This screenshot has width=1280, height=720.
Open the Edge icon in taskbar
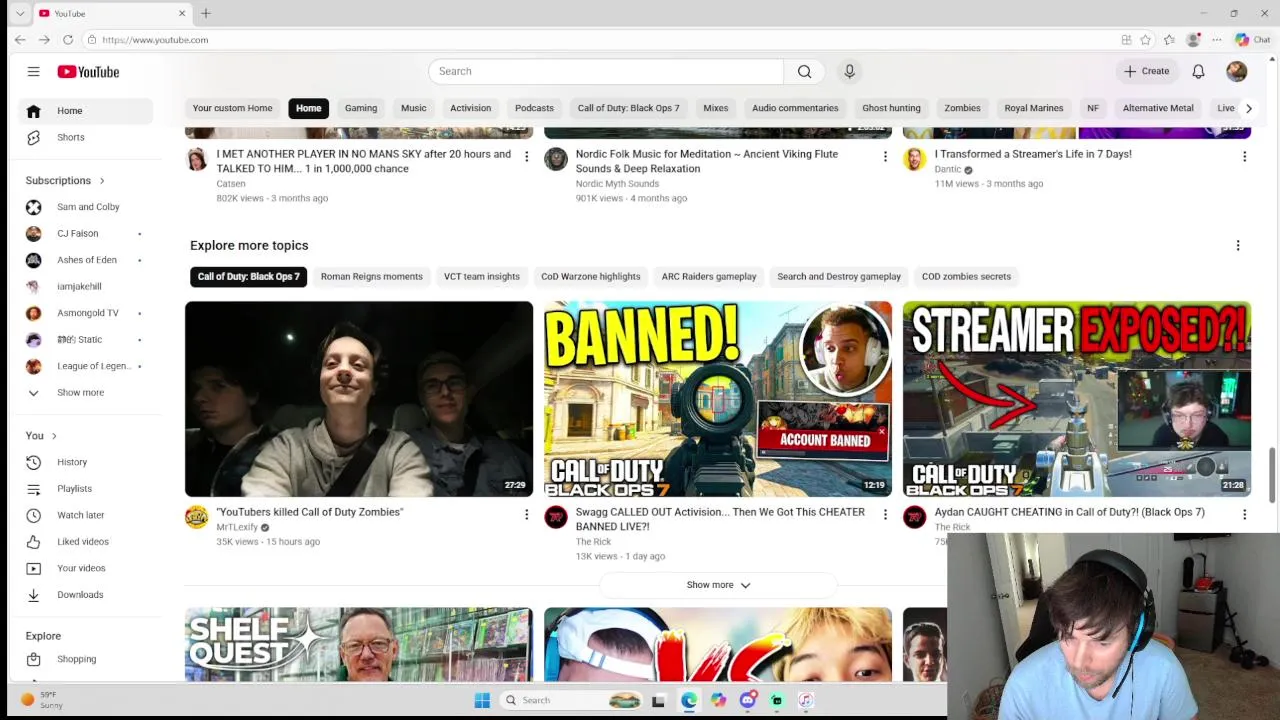[x=689, y=700]
